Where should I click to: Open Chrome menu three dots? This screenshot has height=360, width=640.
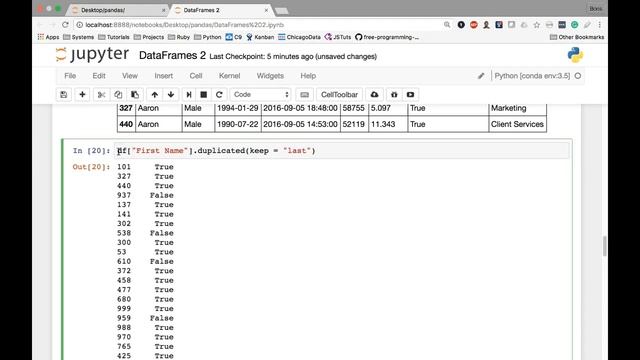[600, 25]
